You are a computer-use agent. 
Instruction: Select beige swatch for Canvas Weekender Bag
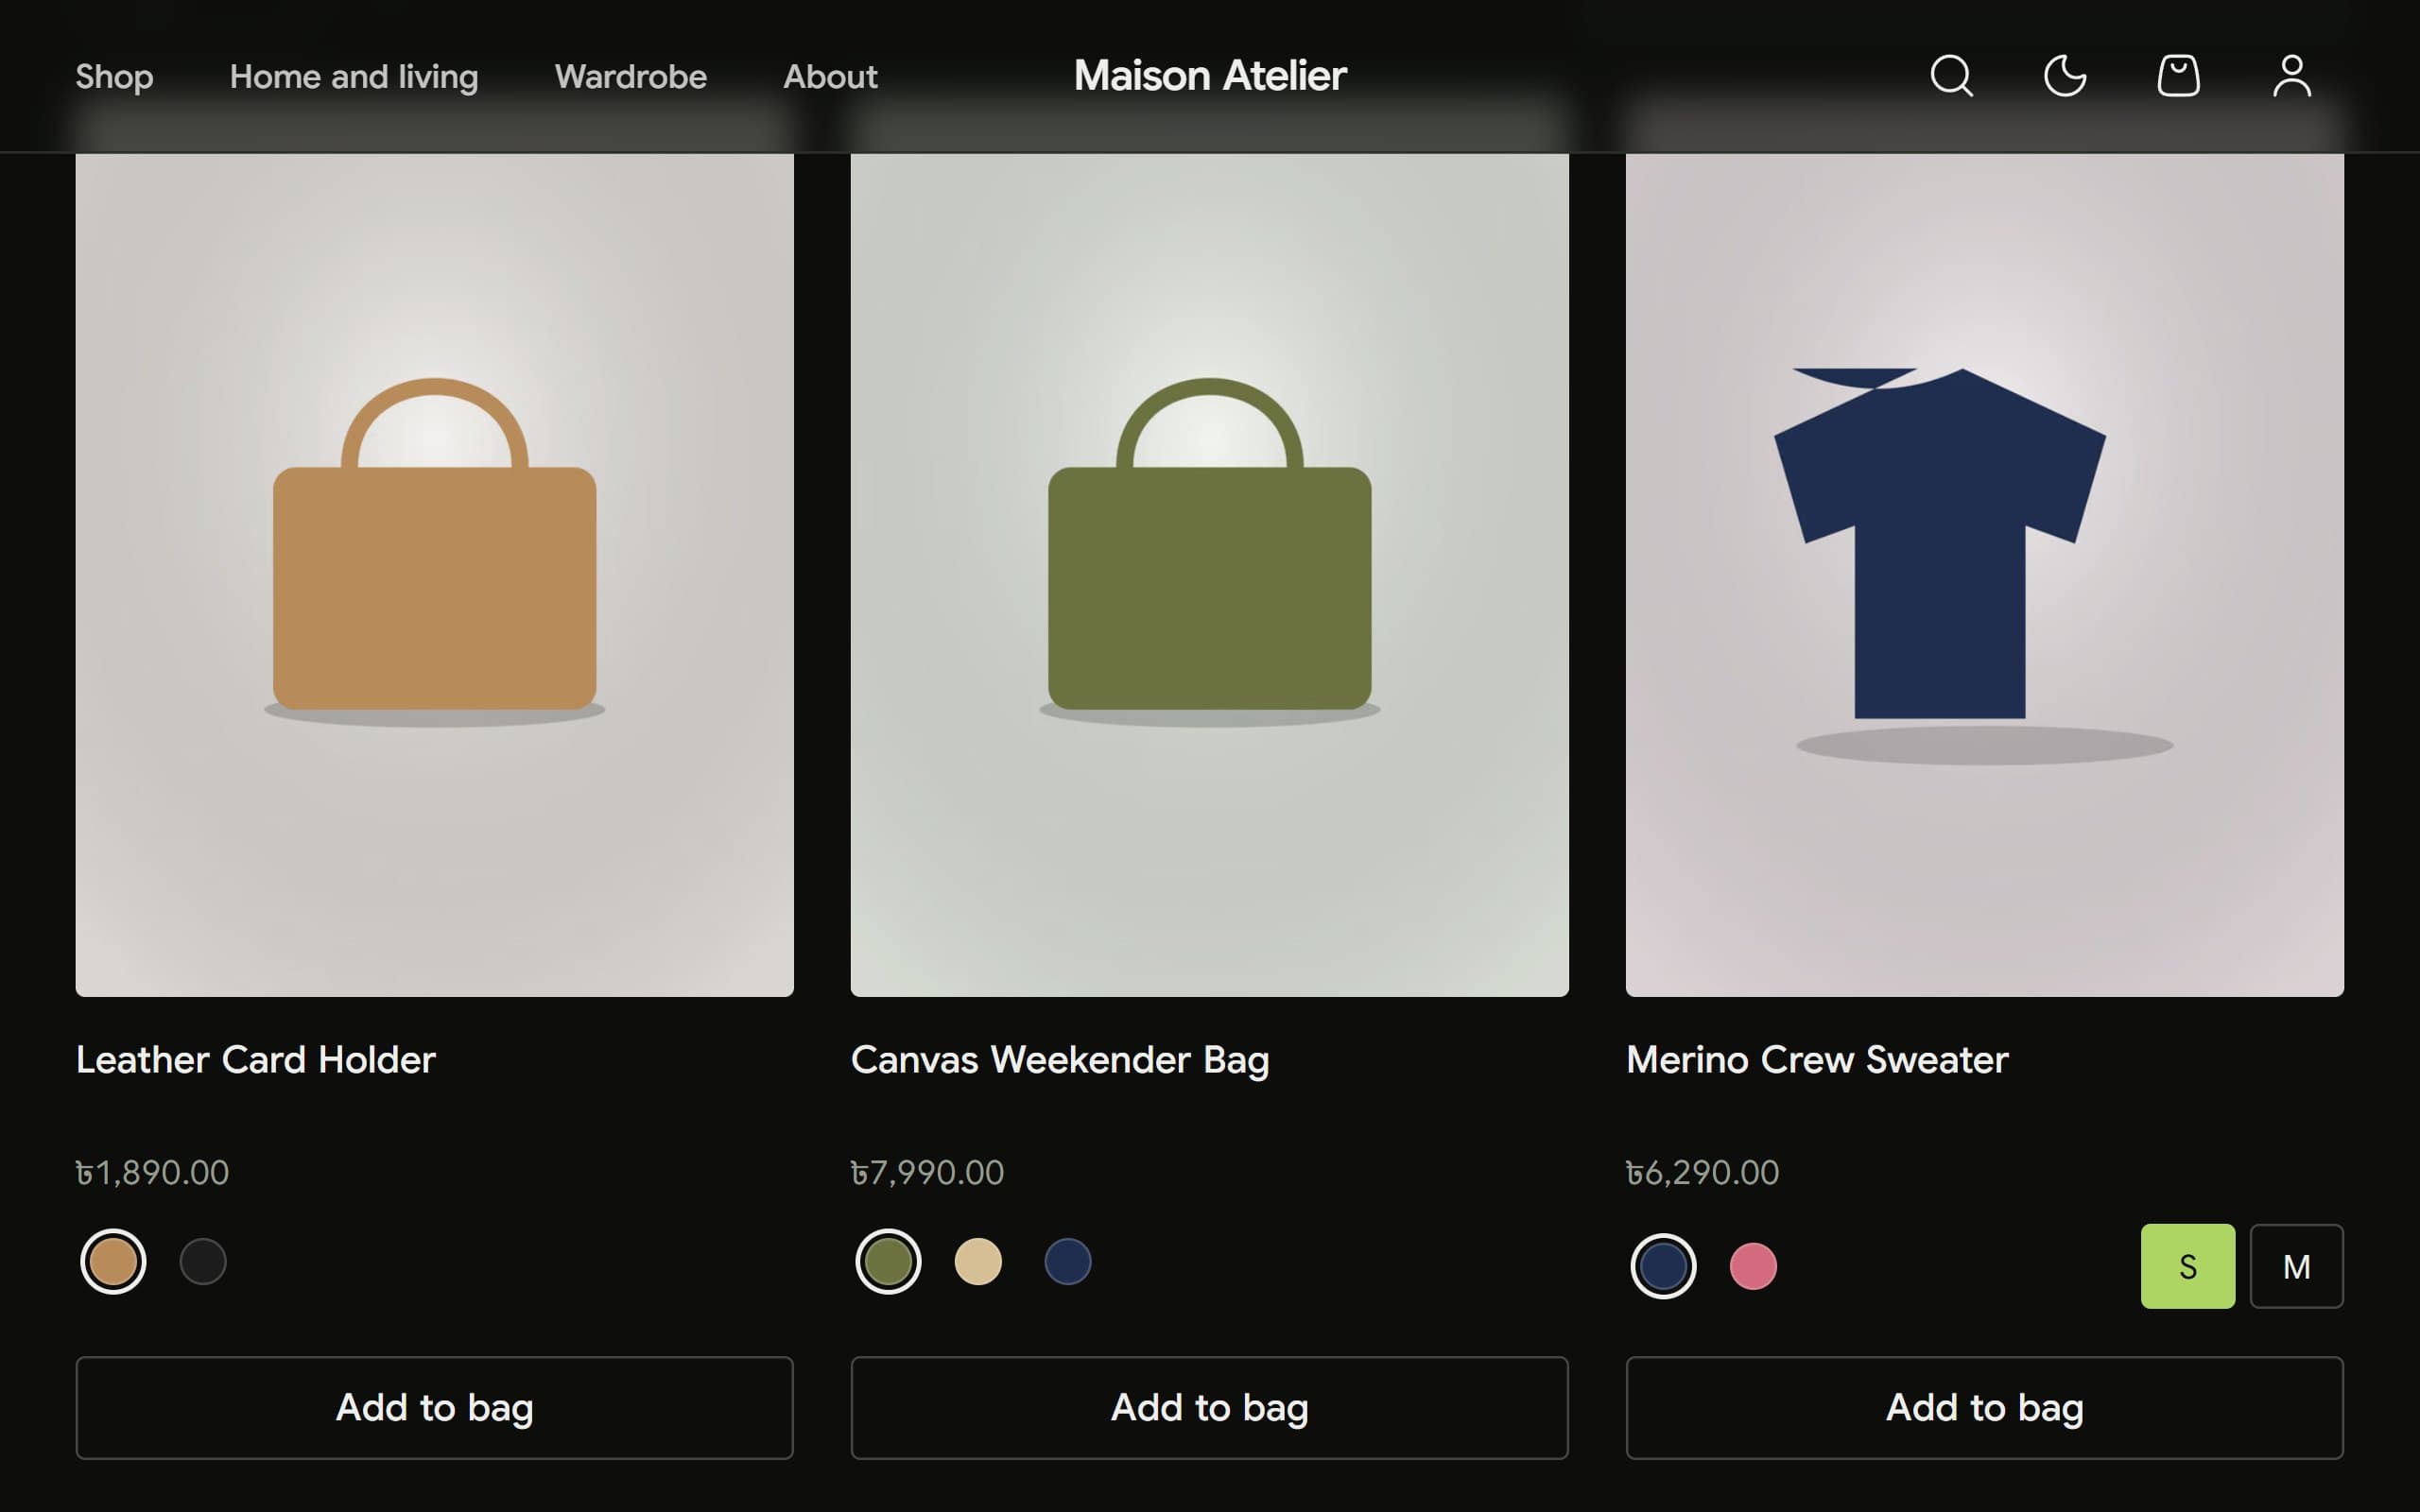[978, 1261]
